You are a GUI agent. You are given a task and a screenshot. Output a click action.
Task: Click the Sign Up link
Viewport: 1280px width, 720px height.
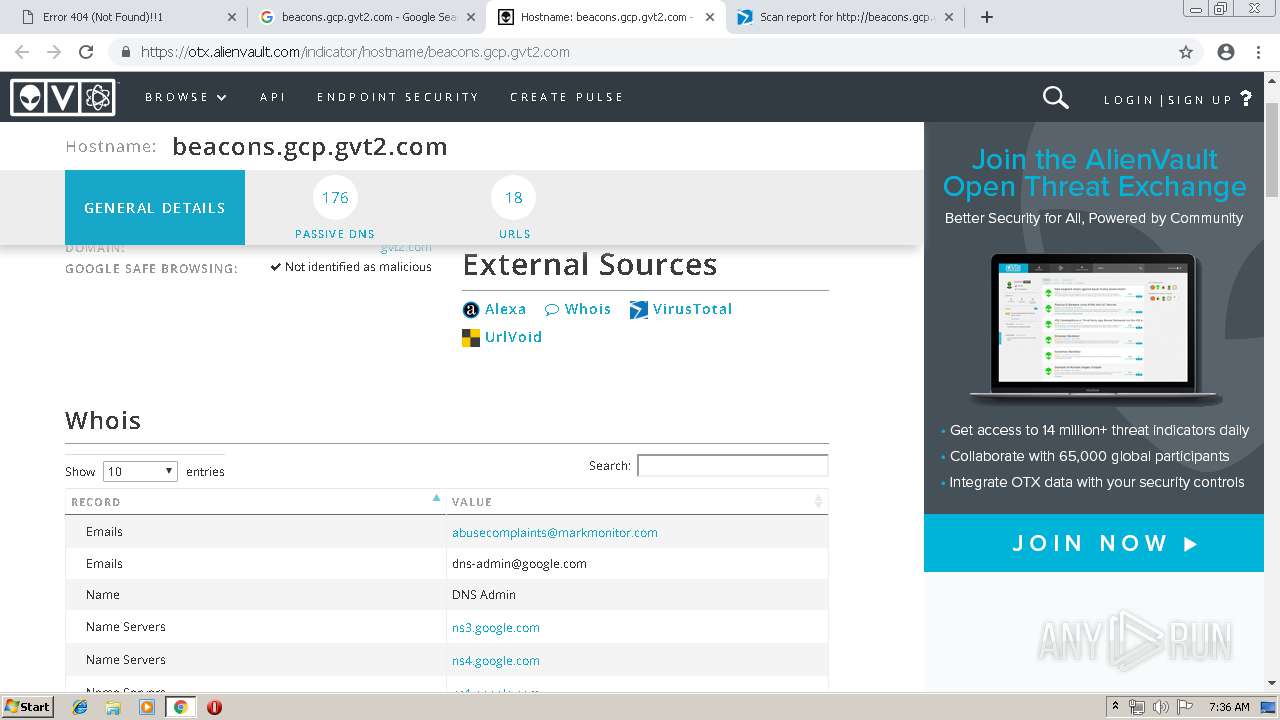pos(1200,100)
